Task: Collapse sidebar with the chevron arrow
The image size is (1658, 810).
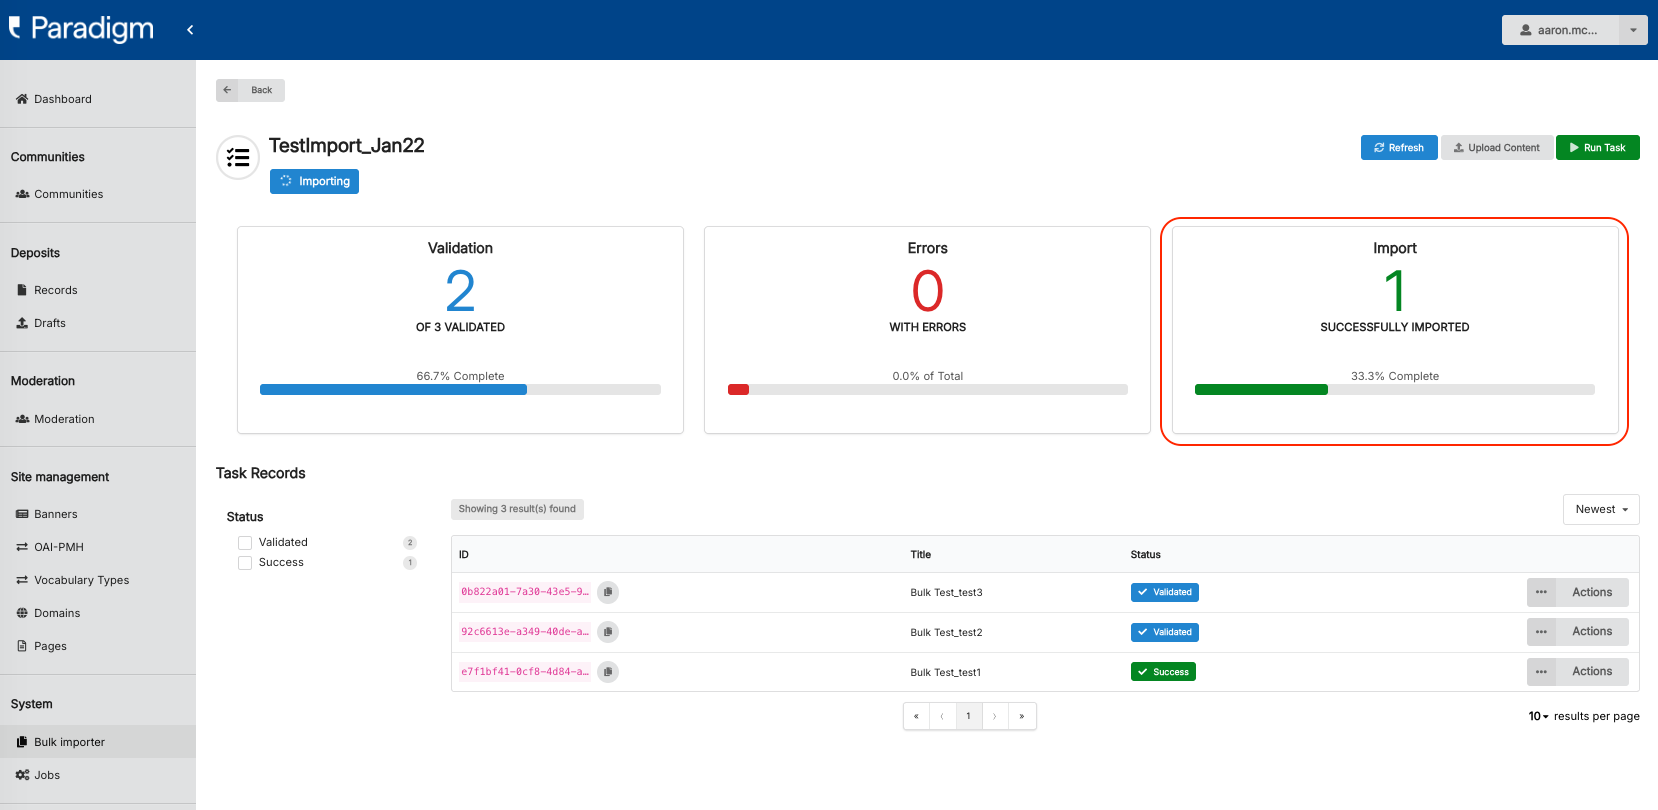Action: click(x=190, y=30)
